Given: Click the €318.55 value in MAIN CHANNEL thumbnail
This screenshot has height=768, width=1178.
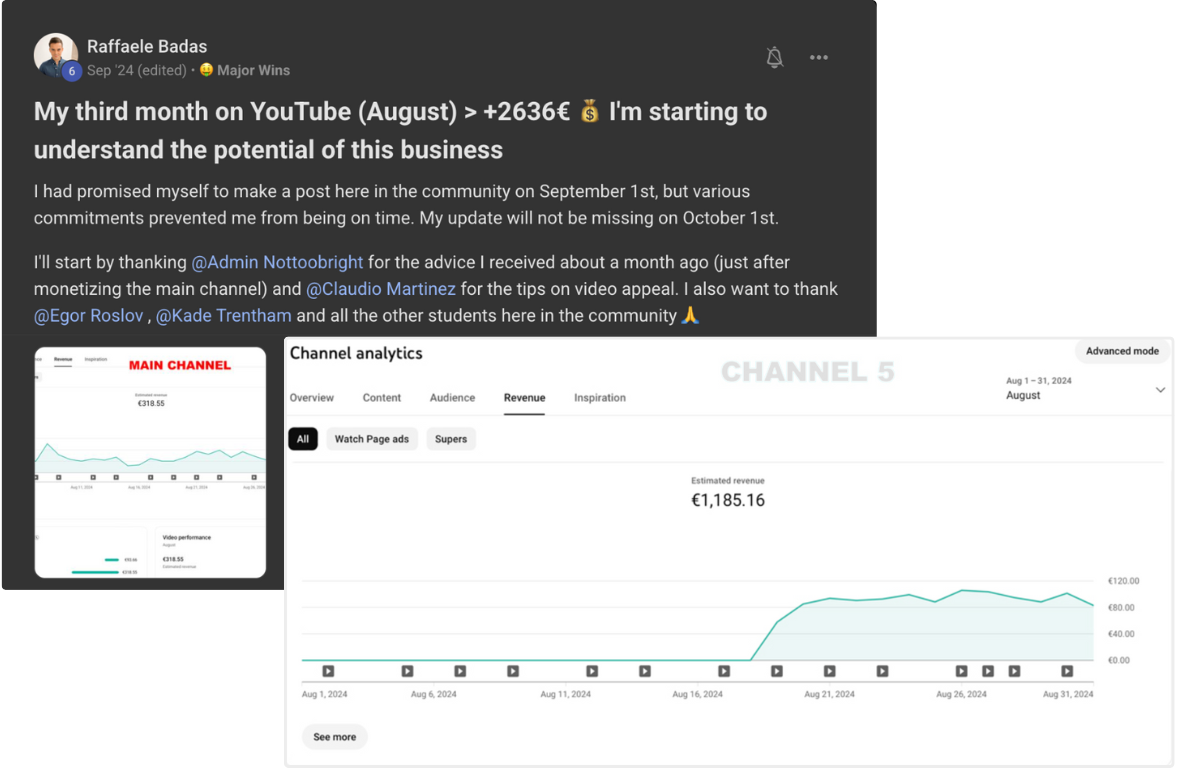Looking at the screenshot, I should click(151, 404).
